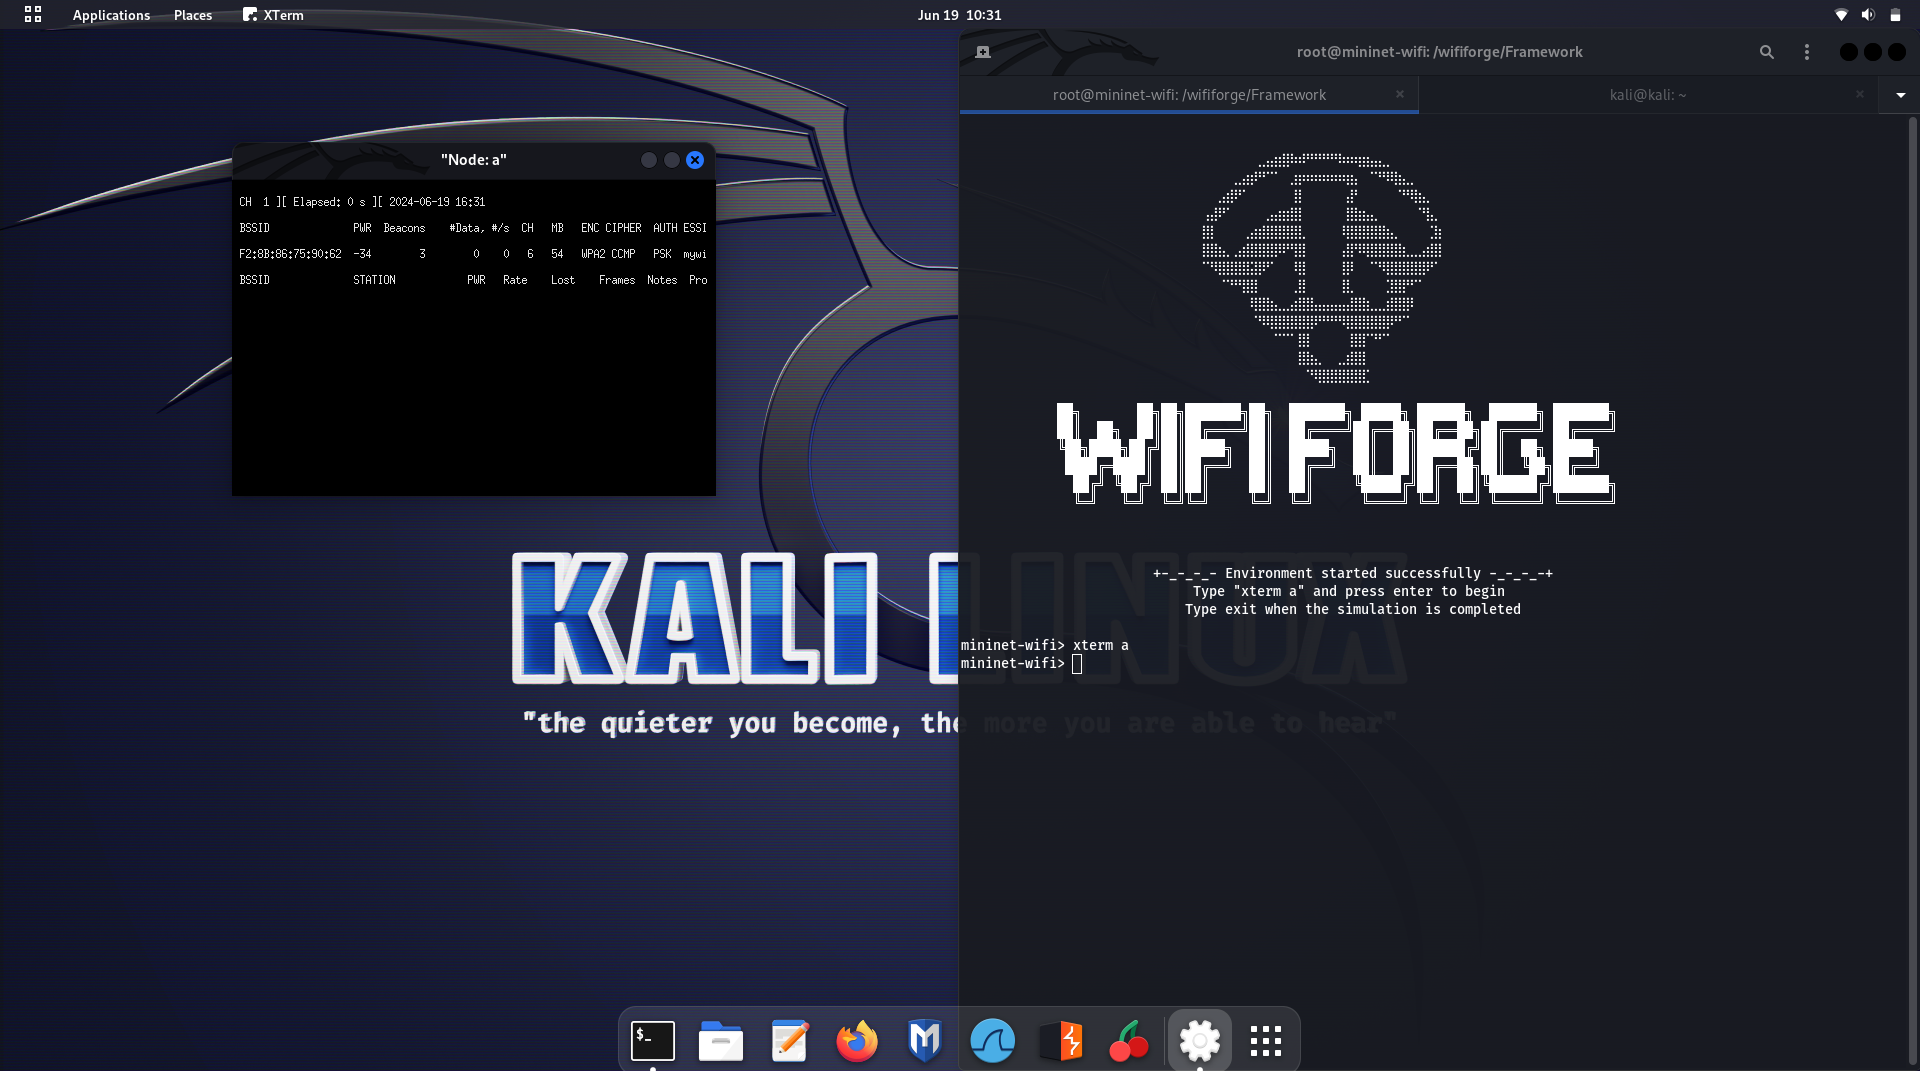Click the network status icon
The height and width of the screenshot is (1071, 1920).
coord(1841,15)
